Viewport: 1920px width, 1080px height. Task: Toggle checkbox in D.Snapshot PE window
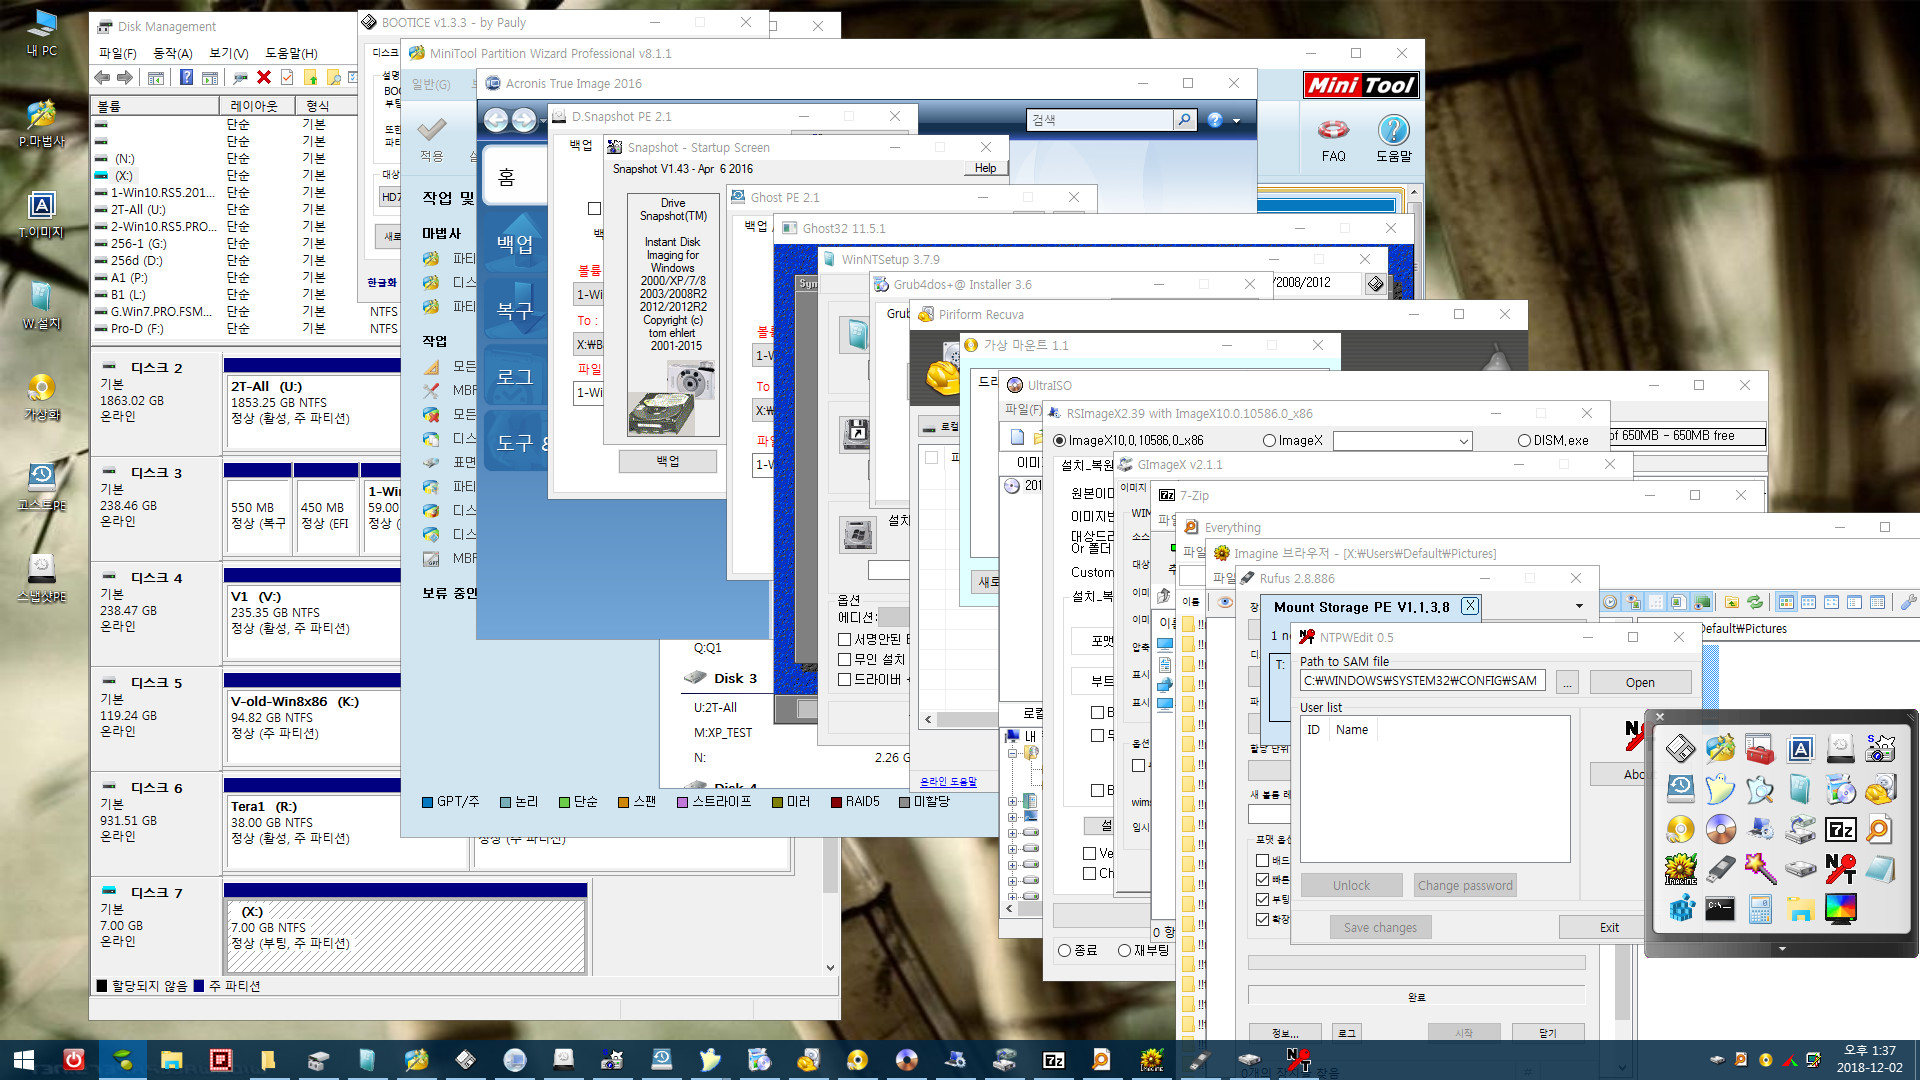594,208
